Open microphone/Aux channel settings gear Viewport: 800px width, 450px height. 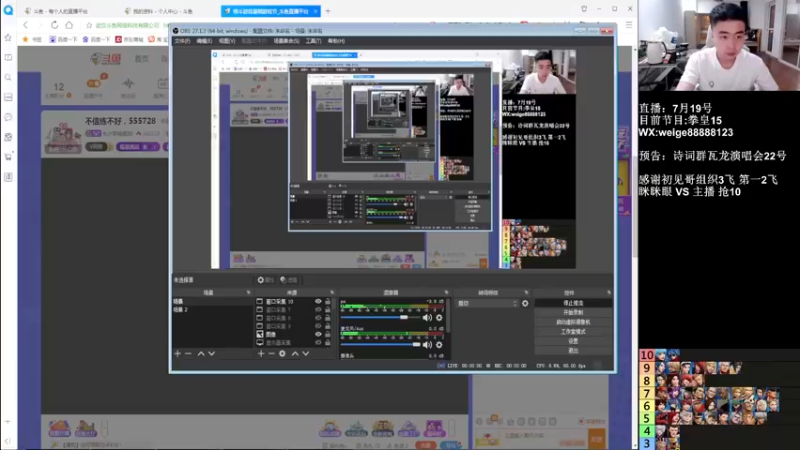[x=439, y=345]
